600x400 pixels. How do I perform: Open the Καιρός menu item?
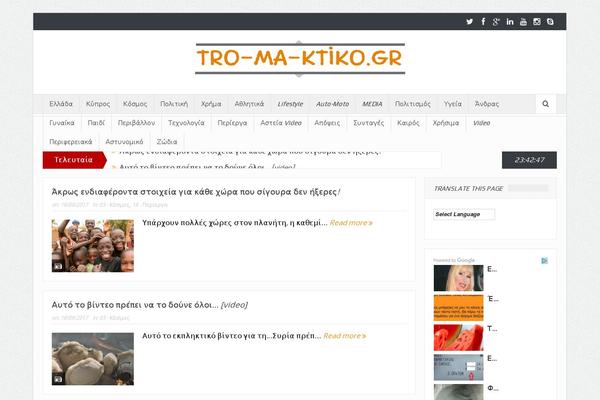click(408, 123)
